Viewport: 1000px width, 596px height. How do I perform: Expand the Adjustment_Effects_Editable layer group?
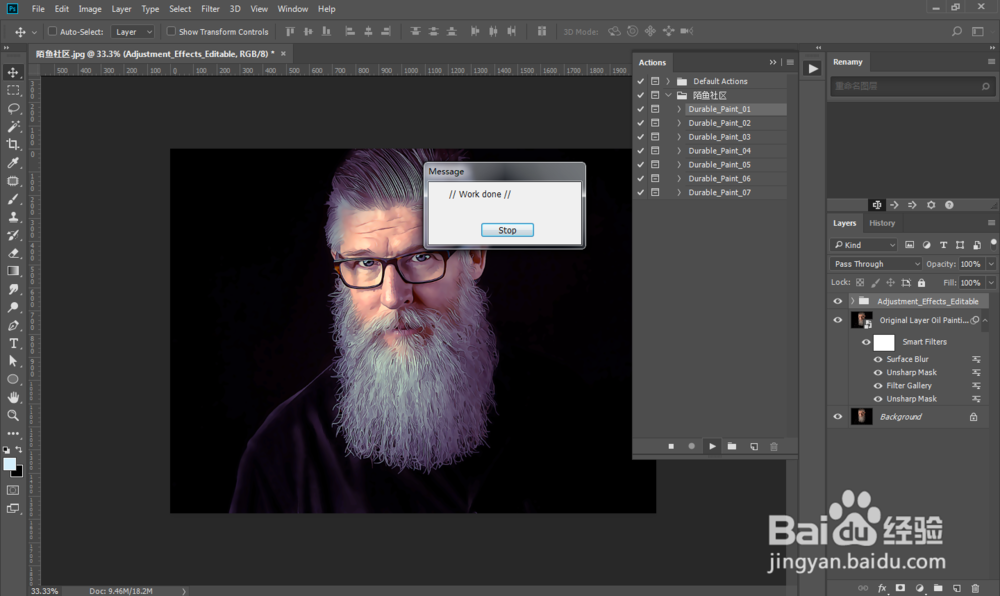[852, 301]
